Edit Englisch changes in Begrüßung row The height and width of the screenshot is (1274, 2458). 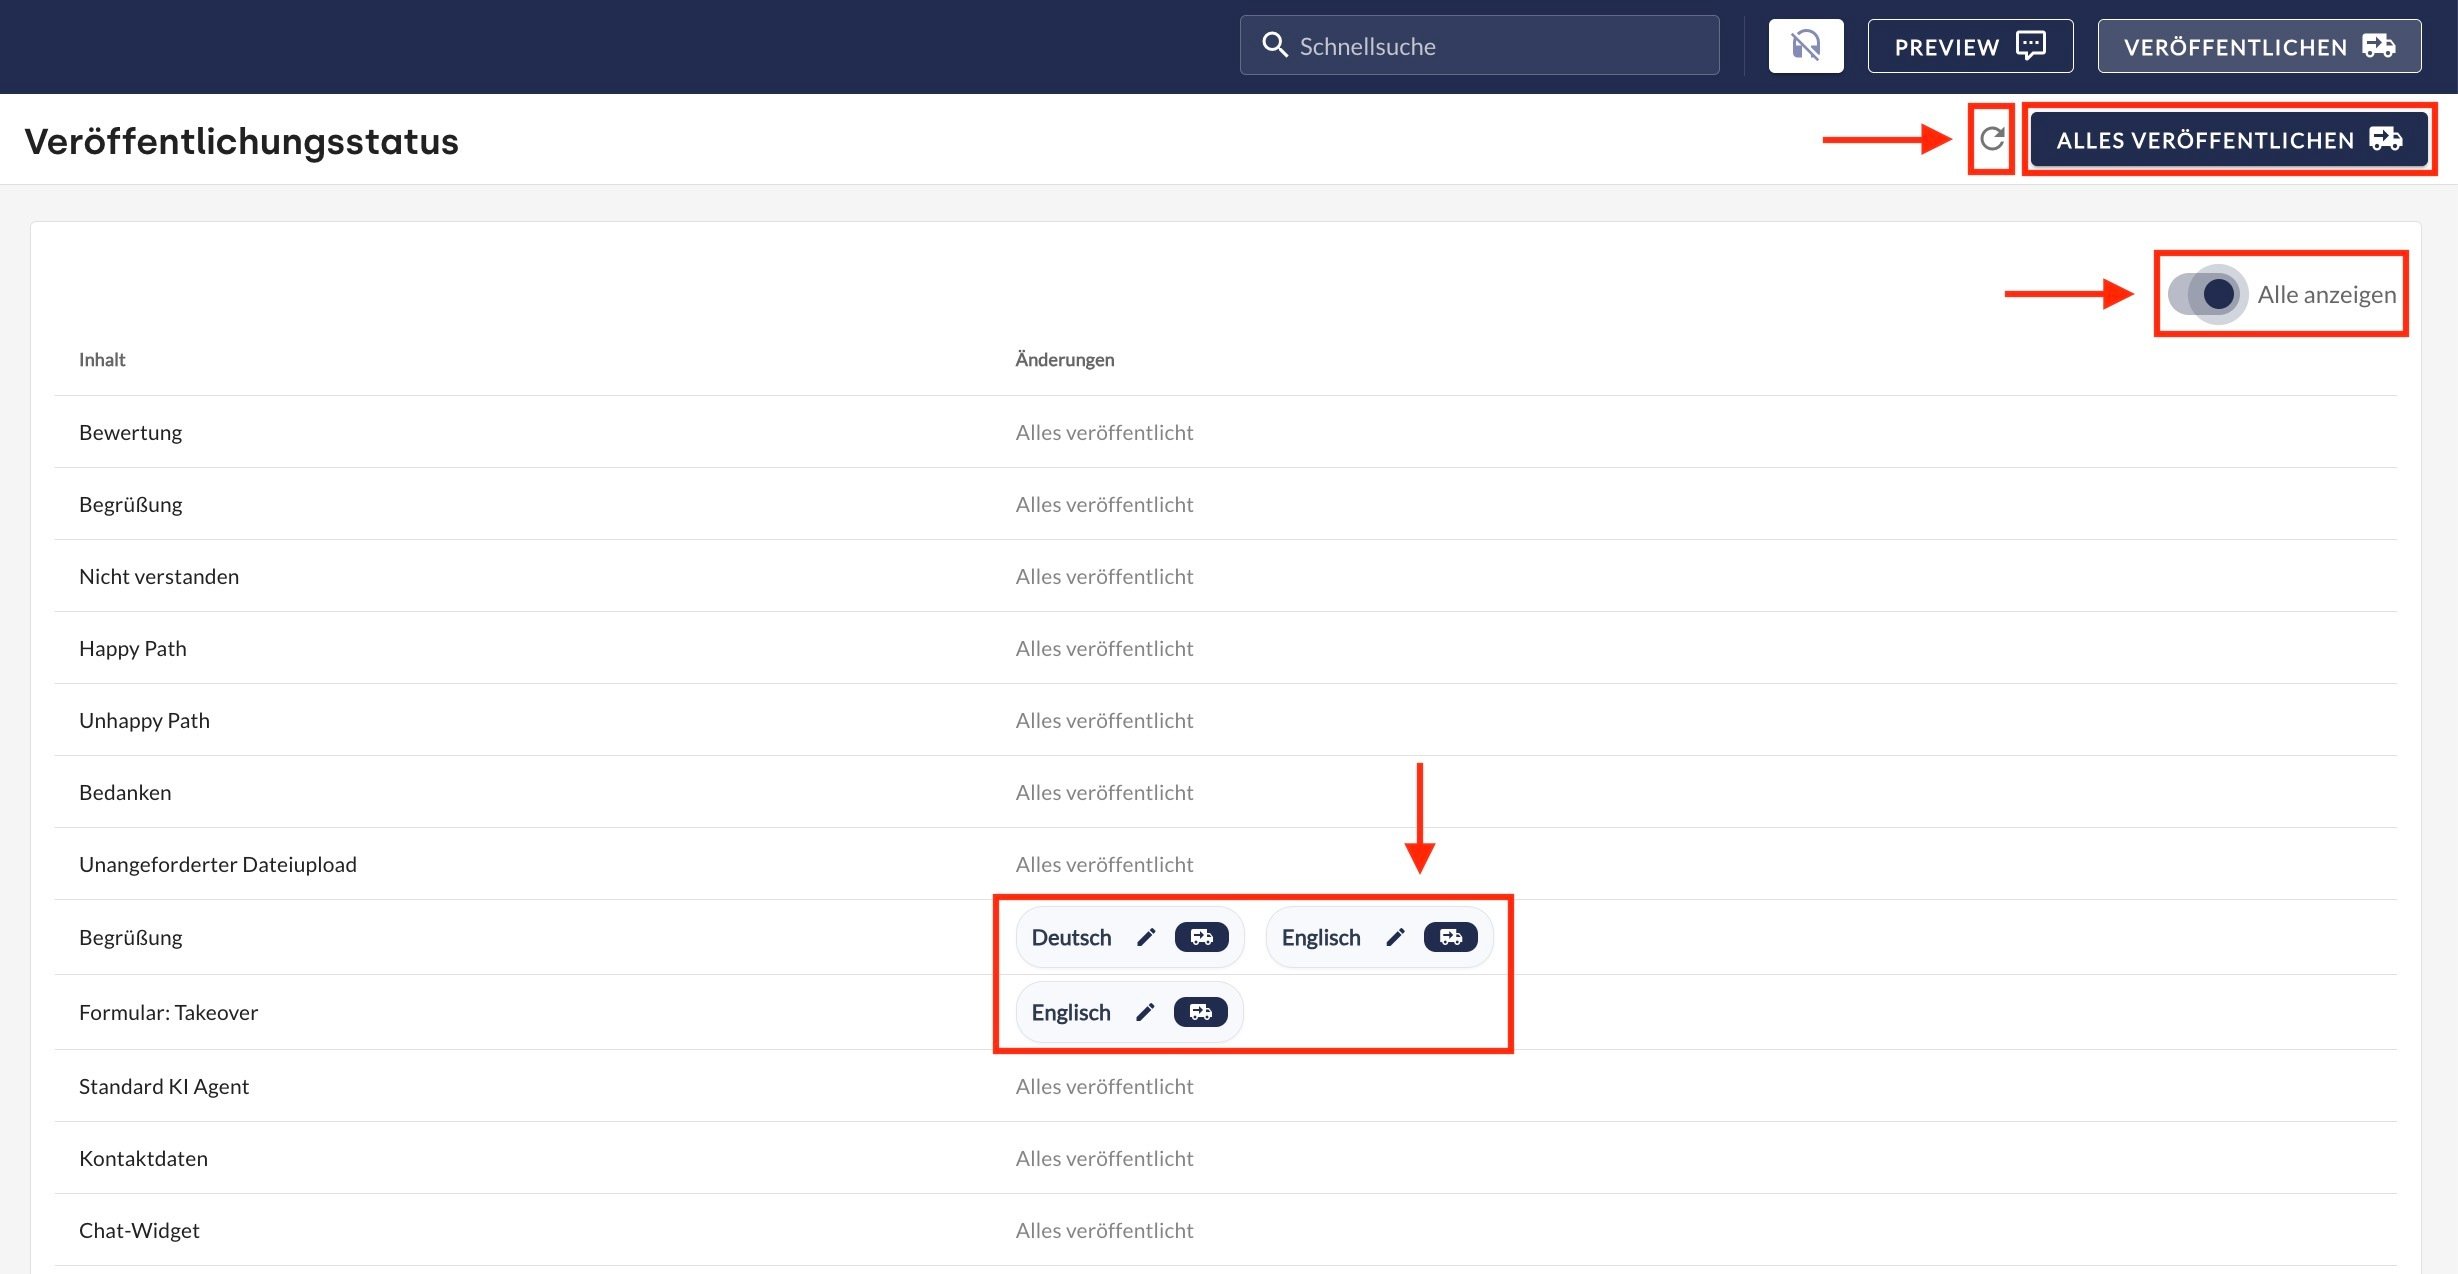(x=1395, y=937)
